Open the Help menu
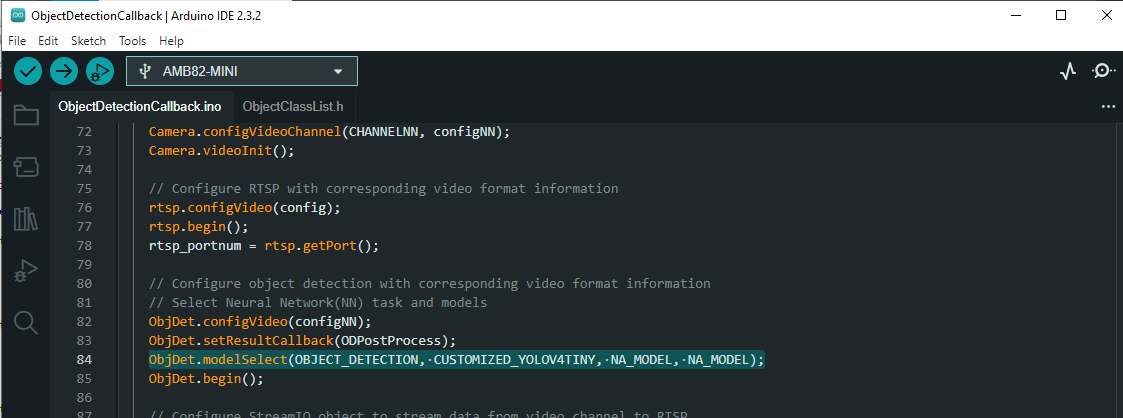 pyautogui.click(x=171, y=41)
